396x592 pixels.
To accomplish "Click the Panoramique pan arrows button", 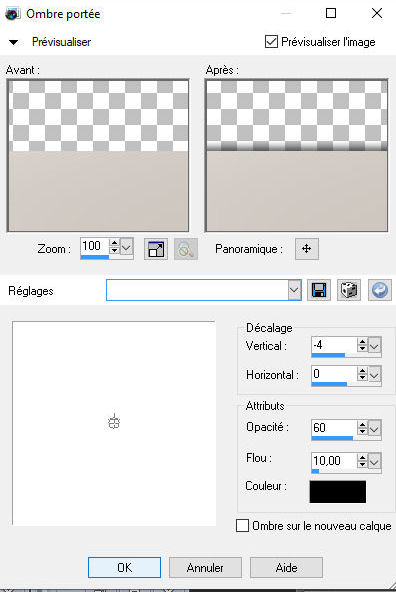I will pyautogui.click(x=307, y=249).
